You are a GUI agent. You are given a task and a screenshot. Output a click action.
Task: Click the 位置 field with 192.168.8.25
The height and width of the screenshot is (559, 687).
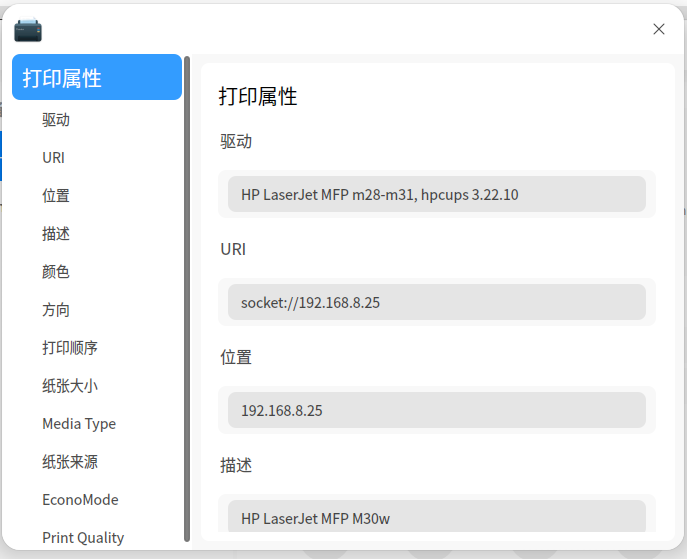click(437, 410)
